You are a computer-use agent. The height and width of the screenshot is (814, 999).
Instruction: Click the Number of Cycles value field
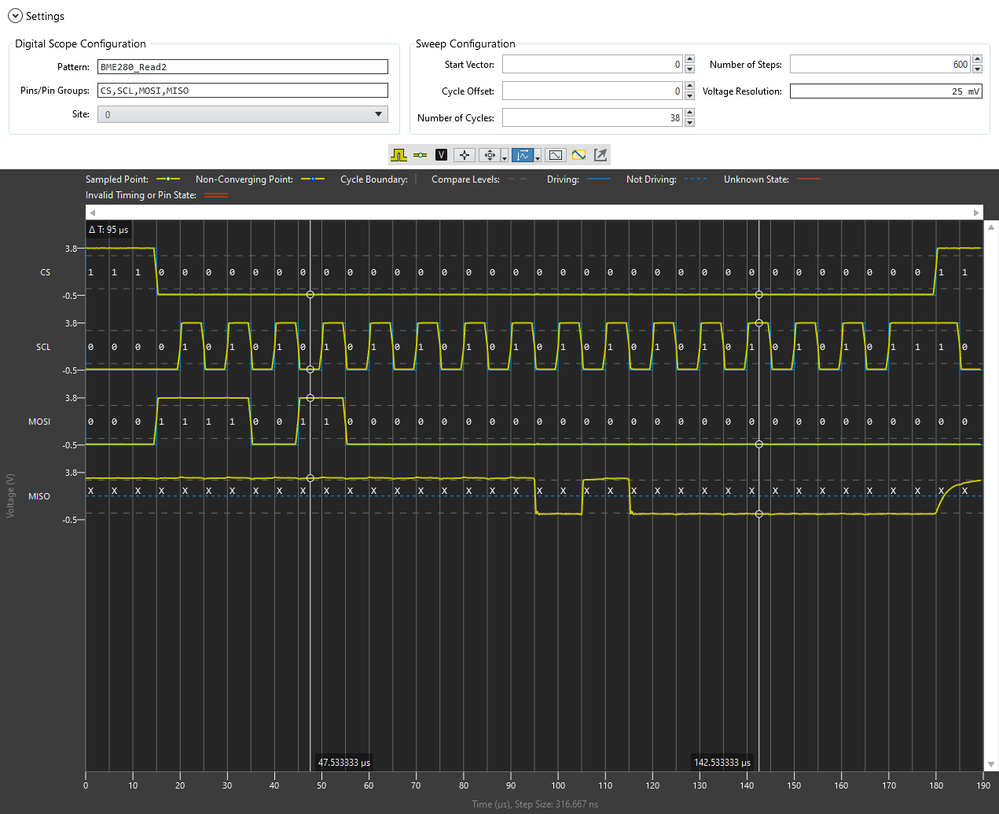[x=592, y=118]
